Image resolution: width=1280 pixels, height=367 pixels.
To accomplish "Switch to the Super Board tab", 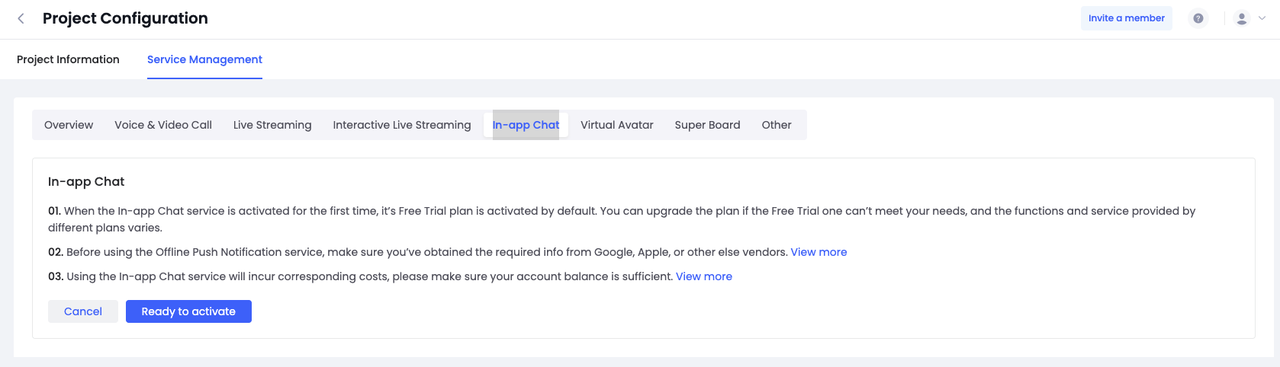I will (x=707, y=125).
